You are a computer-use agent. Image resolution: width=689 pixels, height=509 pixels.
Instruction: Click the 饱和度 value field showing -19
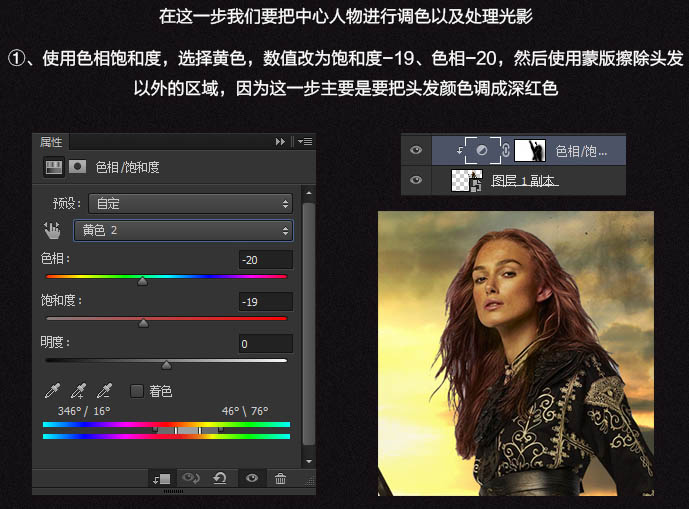coord(265,302)
